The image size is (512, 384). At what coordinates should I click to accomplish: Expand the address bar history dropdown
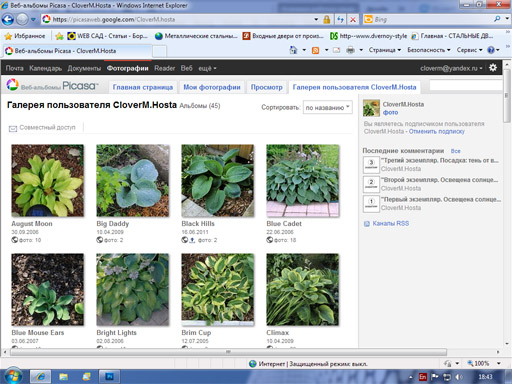click(x=316, y=19)
